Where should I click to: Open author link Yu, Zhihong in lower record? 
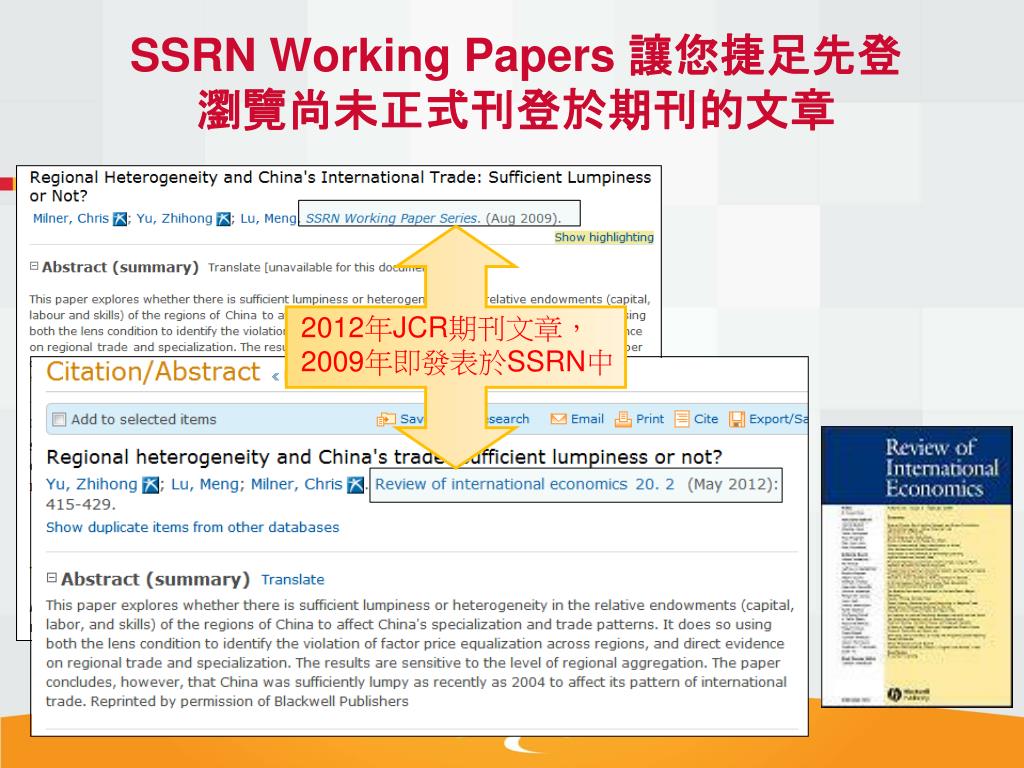coord(91,484)
